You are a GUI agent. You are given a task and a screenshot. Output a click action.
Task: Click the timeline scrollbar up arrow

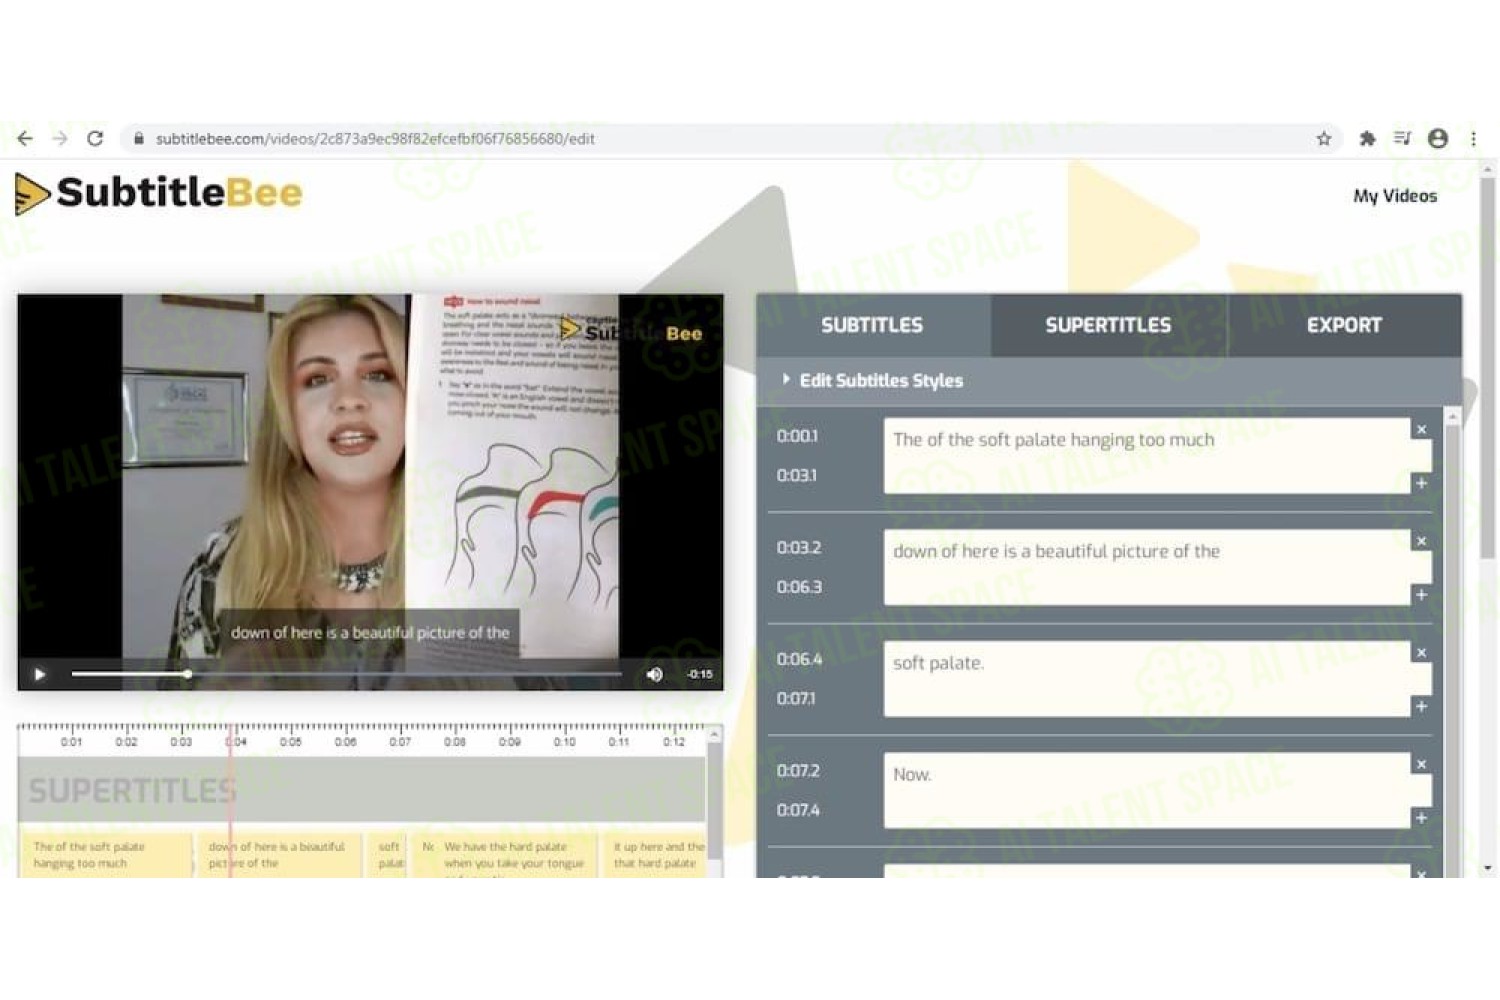tap(714, 736)
